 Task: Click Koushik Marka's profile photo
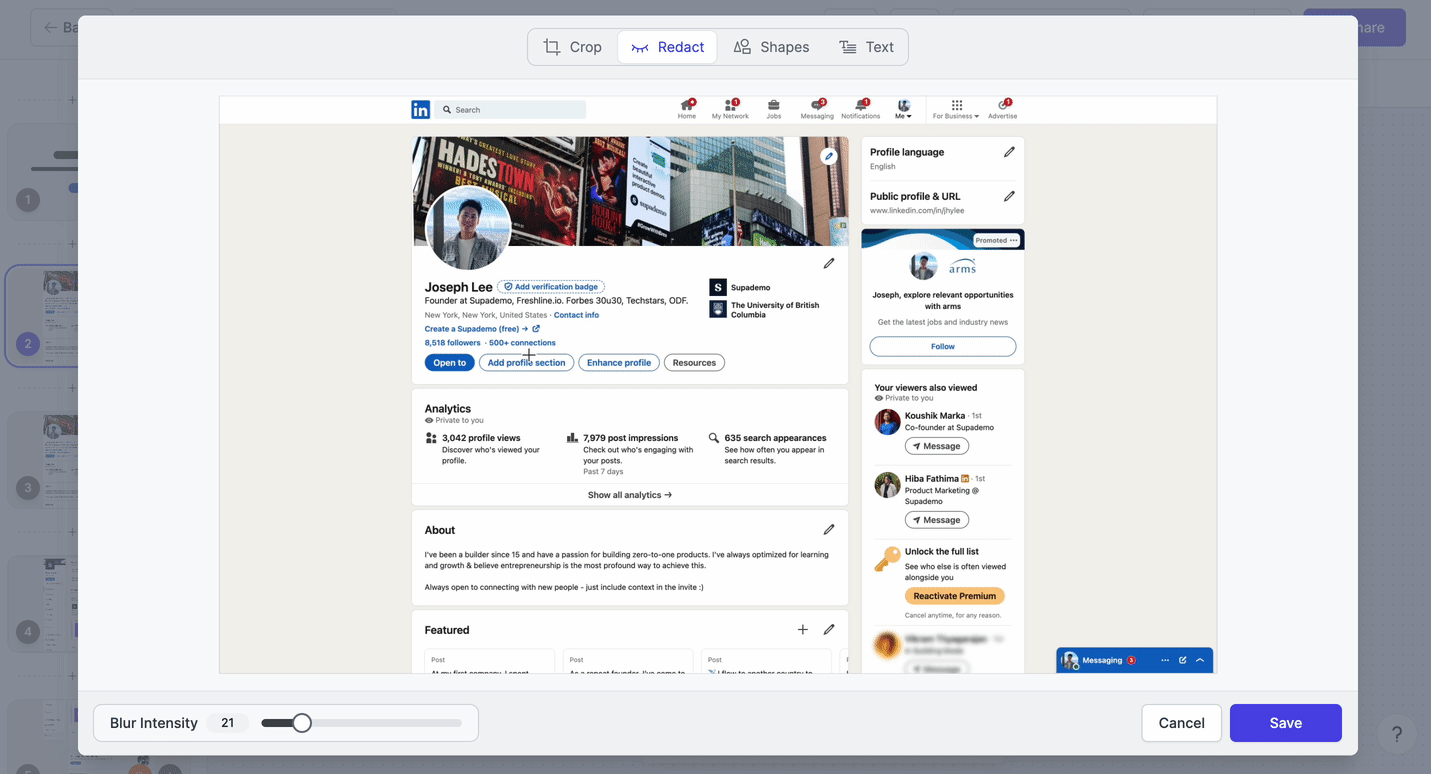[887, 422]
